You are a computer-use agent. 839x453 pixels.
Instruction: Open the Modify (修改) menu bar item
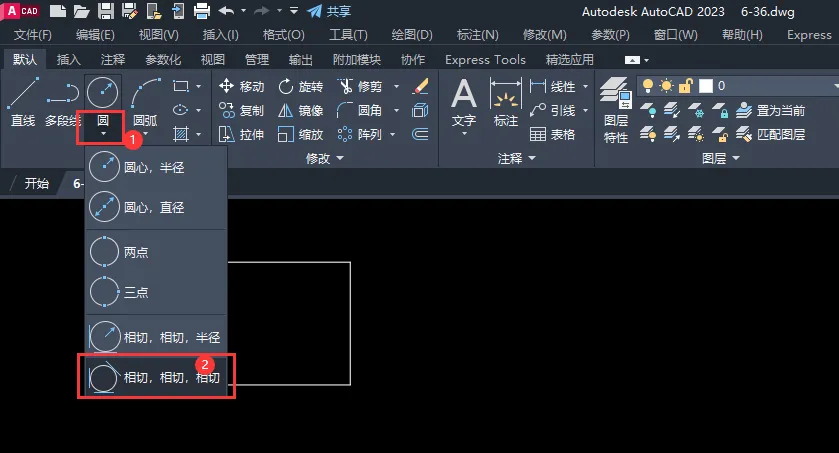pyautogui.click(x=544, y=35)
